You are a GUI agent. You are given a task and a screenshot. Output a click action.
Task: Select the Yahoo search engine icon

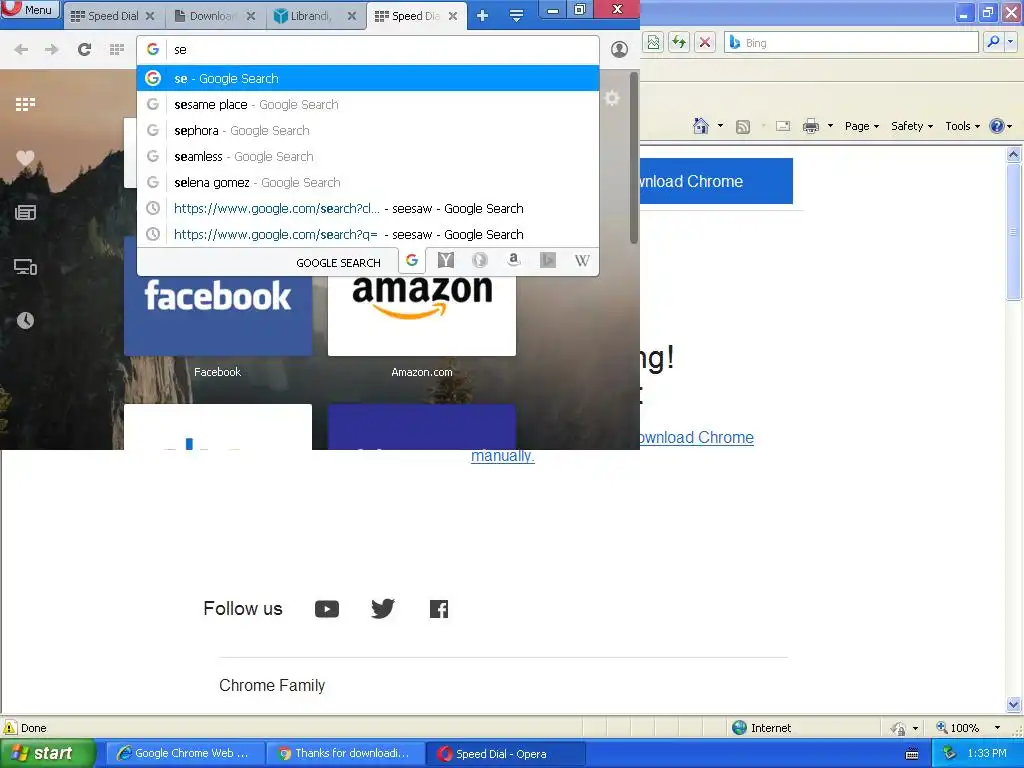pos(446,261)
